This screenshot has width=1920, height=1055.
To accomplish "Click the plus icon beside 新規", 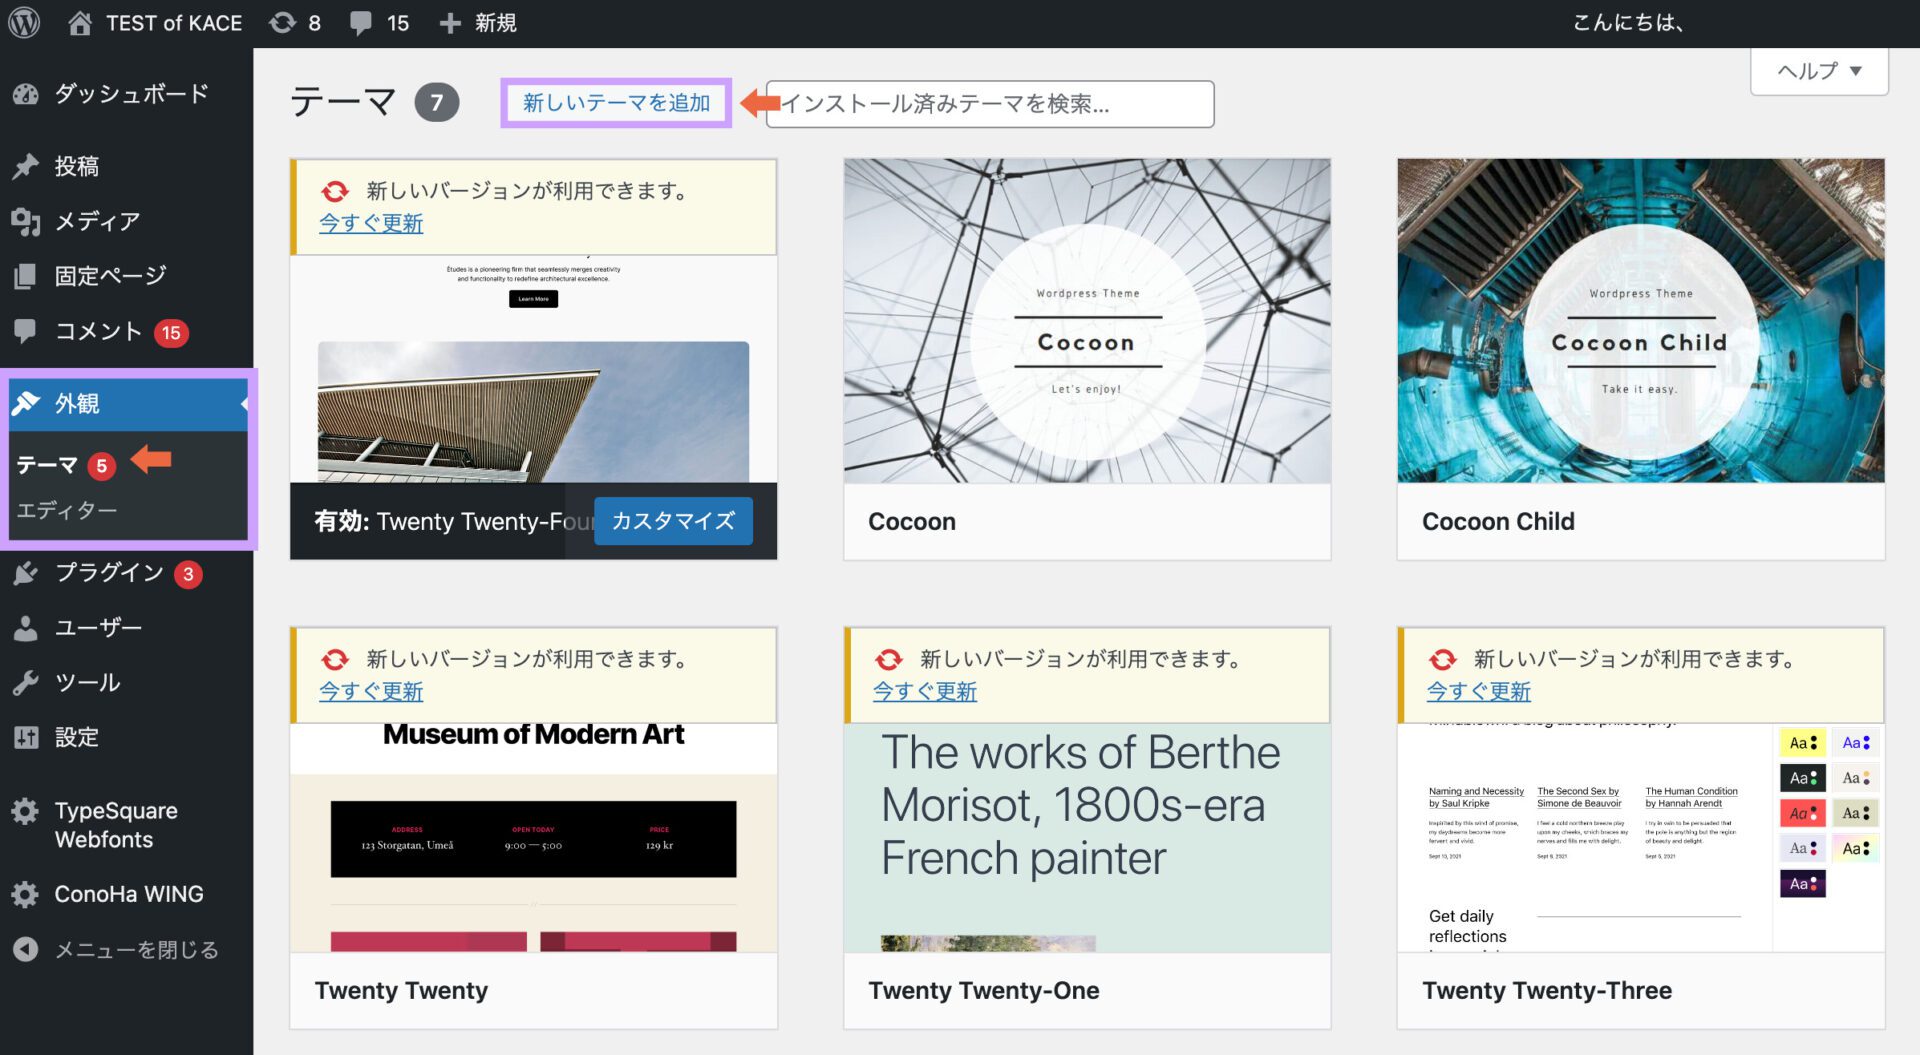I will (450, 23).
